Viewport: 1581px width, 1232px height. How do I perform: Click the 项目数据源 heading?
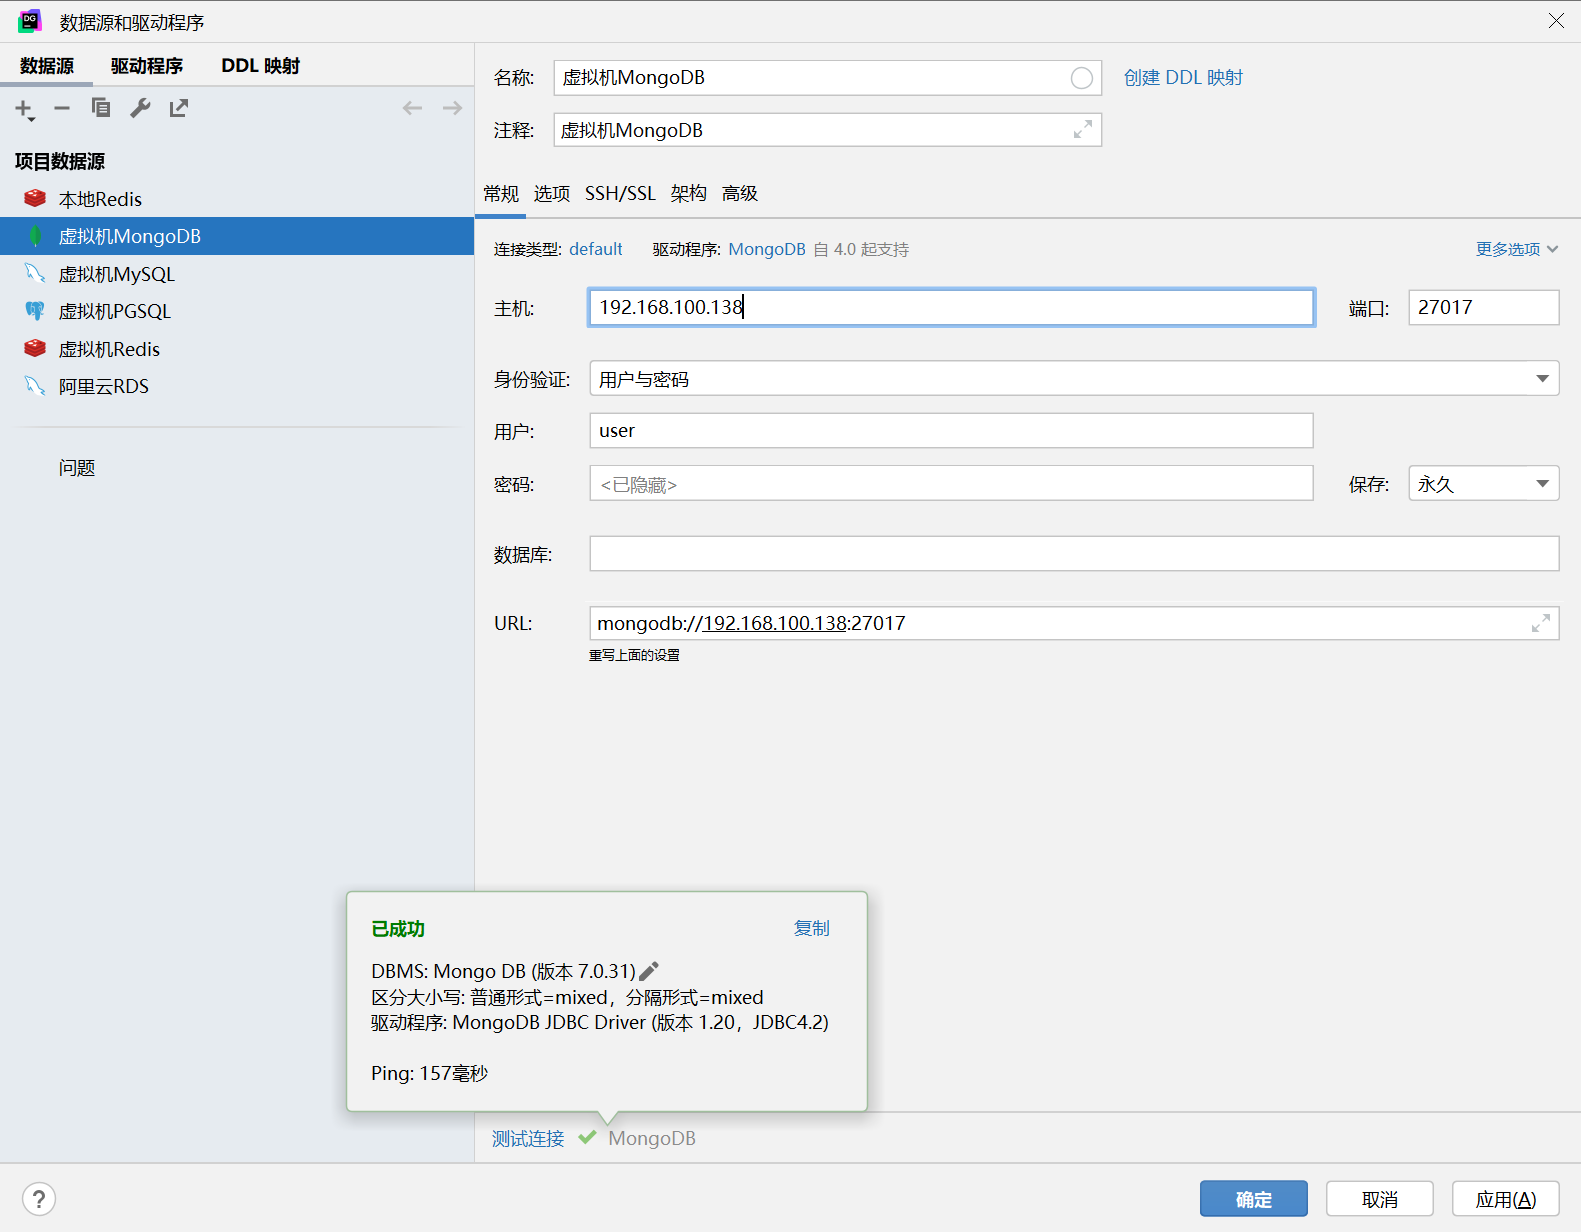pos(60,161)
